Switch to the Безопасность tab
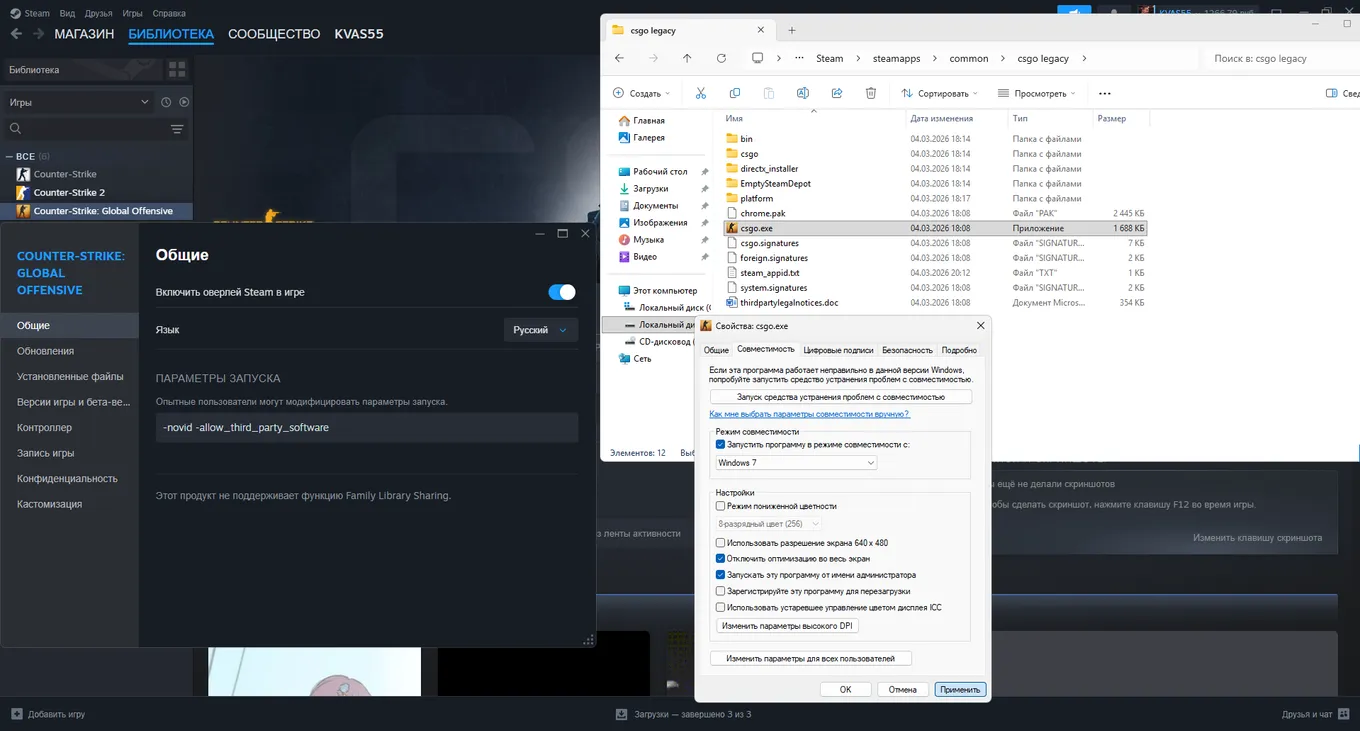The image size is (1360, 731). pos(907,350)
